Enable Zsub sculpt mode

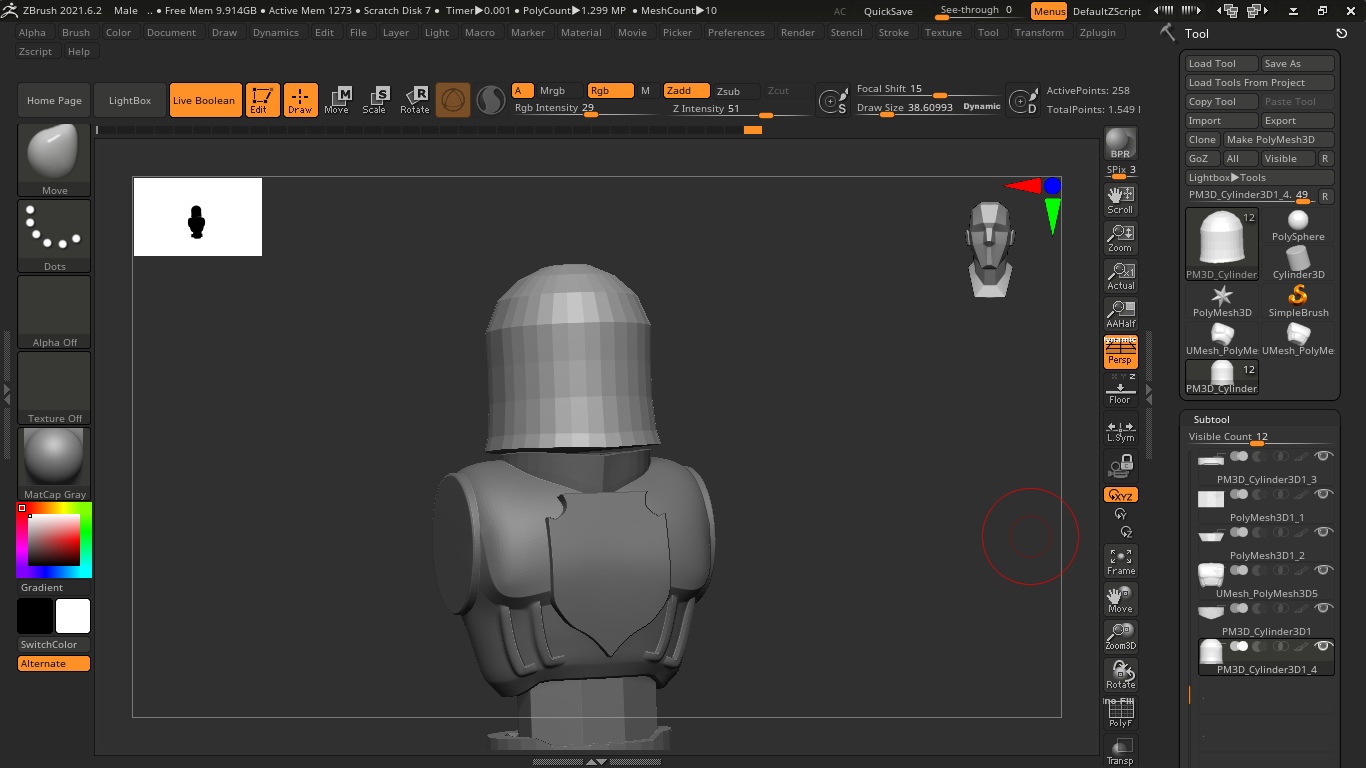(x=735, y=91)
